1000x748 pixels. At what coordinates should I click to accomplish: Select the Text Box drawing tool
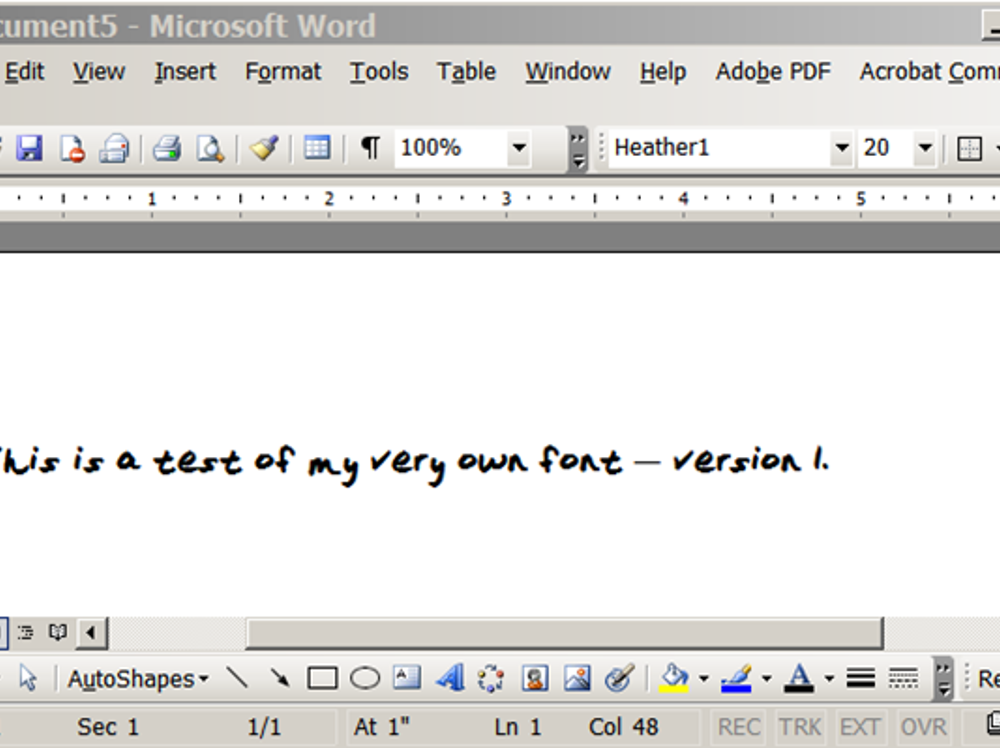click(x=406, y=678)
